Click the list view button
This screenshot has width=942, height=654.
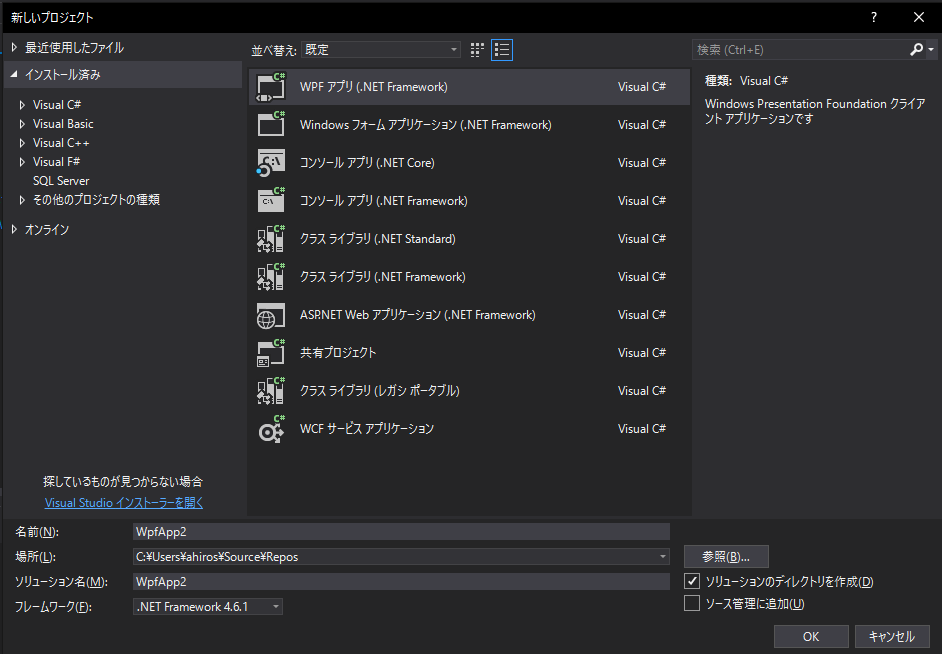tap(501, 49)
